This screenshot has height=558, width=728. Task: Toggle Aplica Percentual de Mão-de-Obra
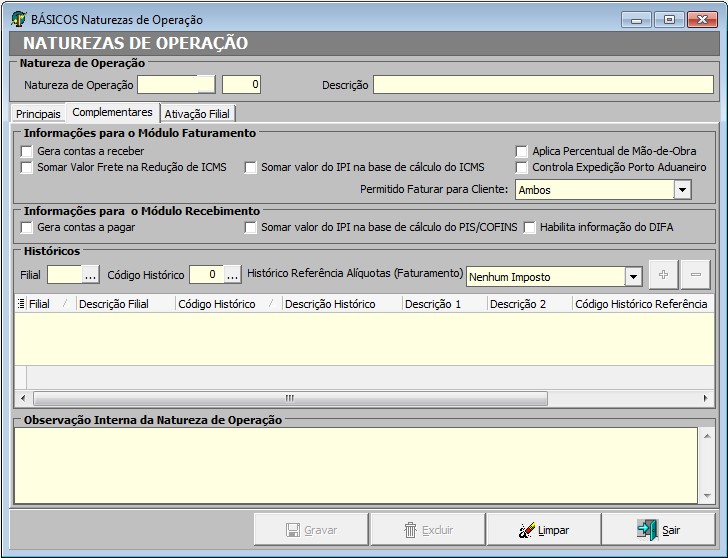pos(522,151)
